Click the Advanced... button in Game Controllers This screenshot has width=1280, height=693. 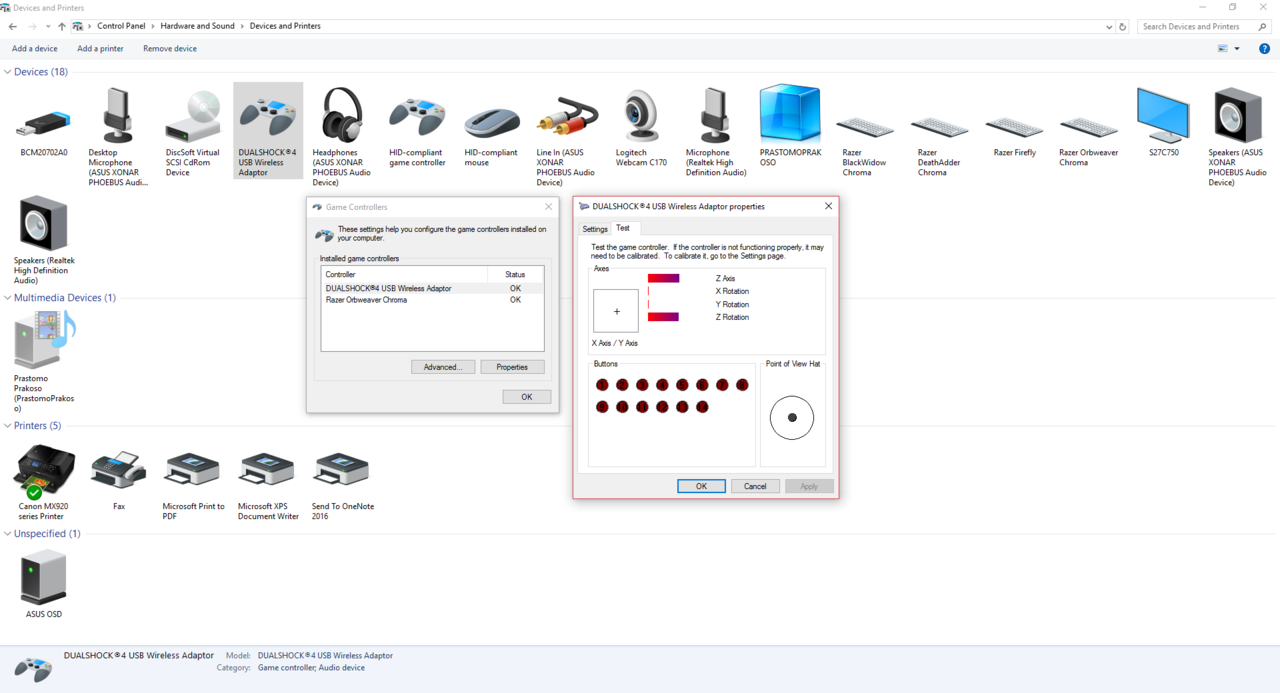coord(442,367)
